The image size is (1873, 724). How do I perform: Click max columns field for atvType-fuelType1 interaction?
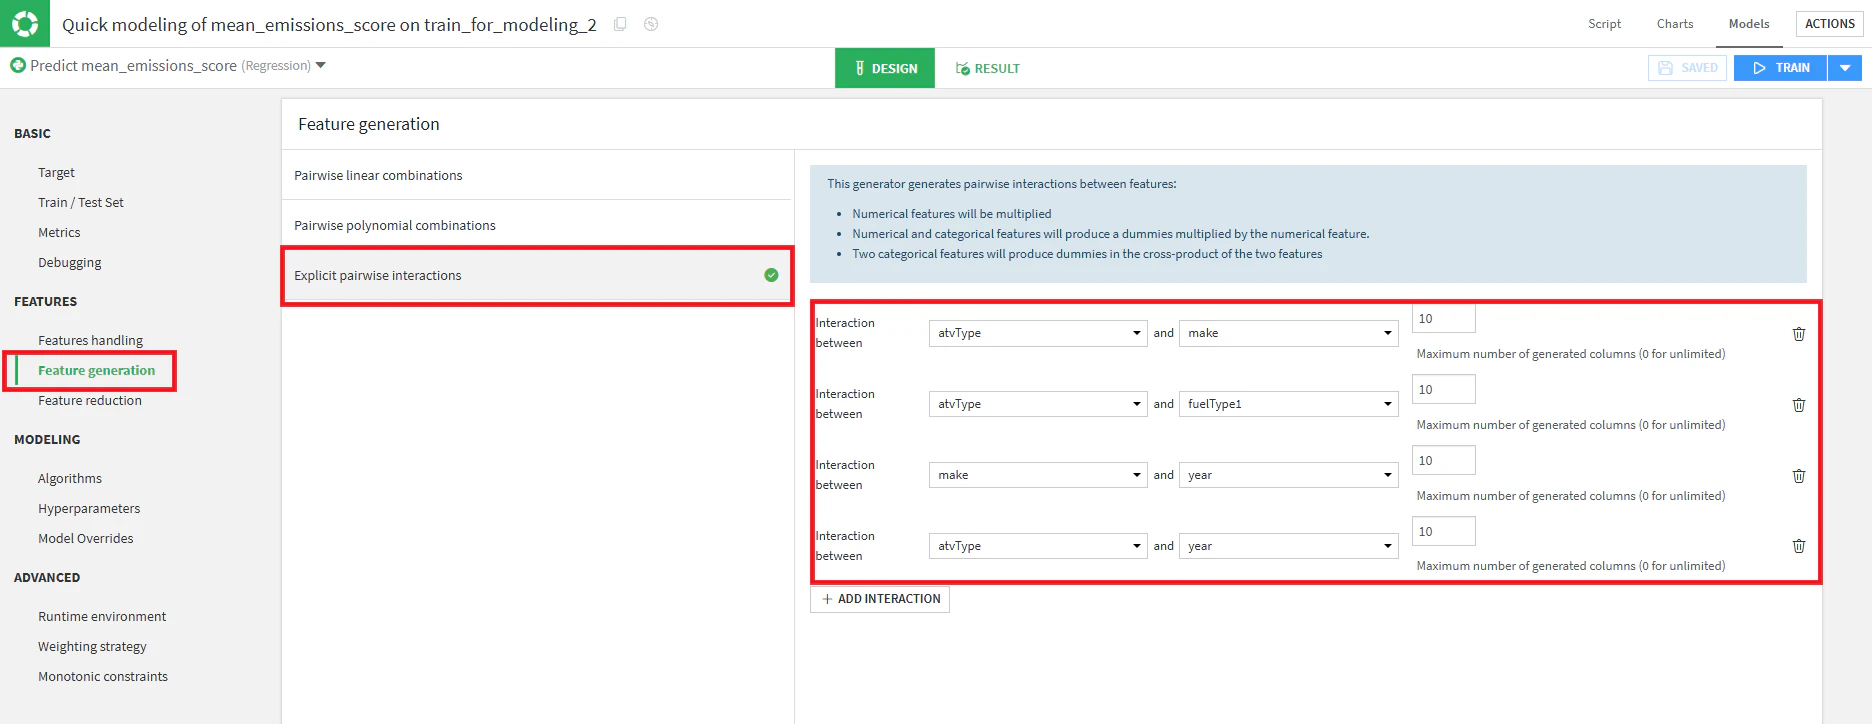pyautogui.click(x=1443, y=389)
